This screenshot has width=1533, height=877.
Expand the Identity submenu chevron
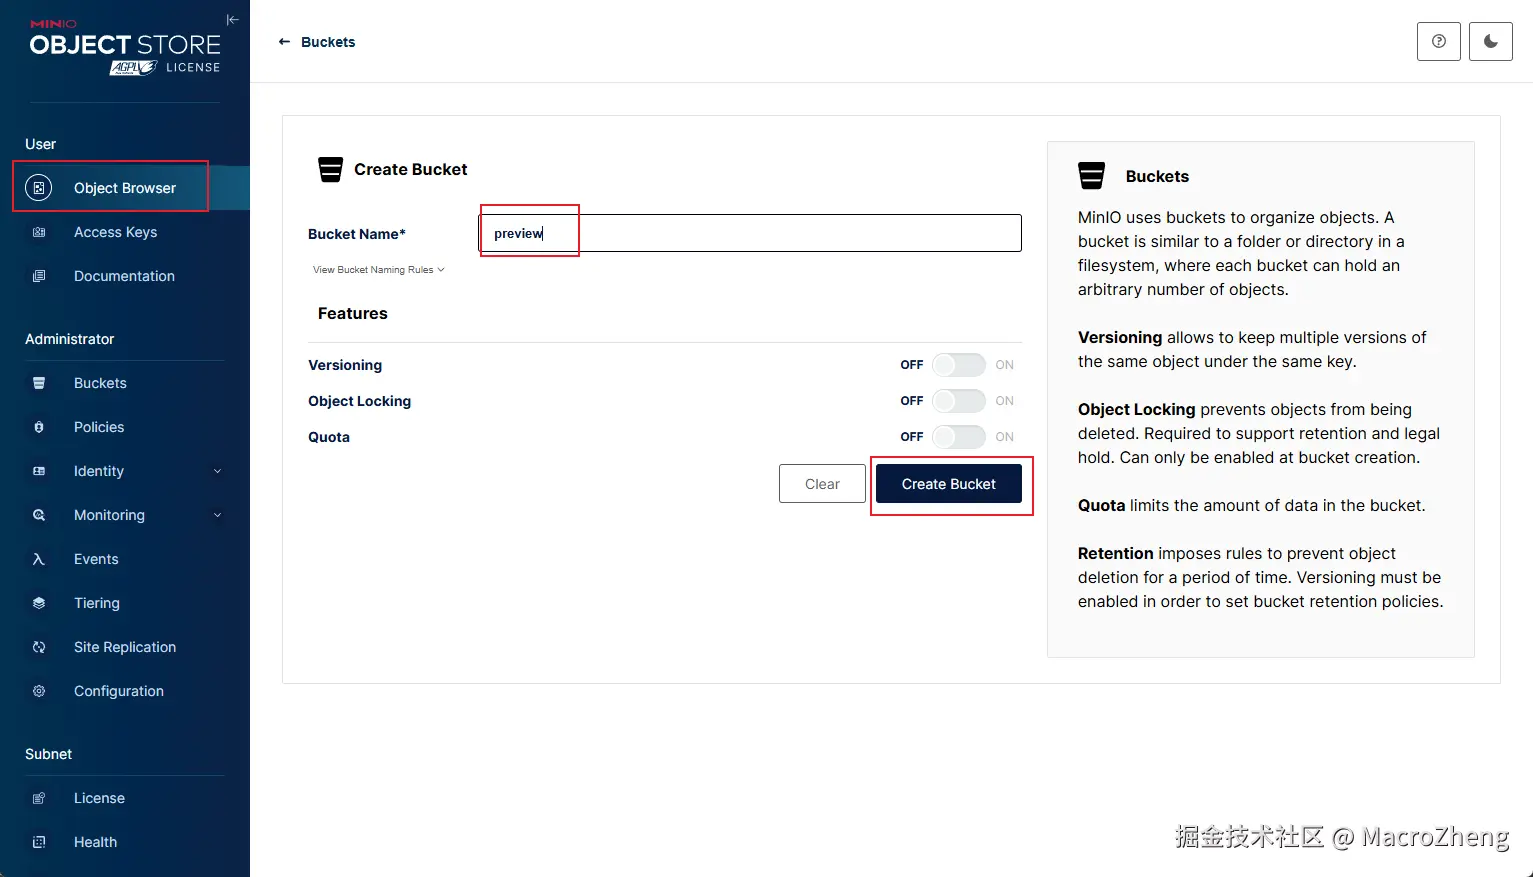[217, 471]
